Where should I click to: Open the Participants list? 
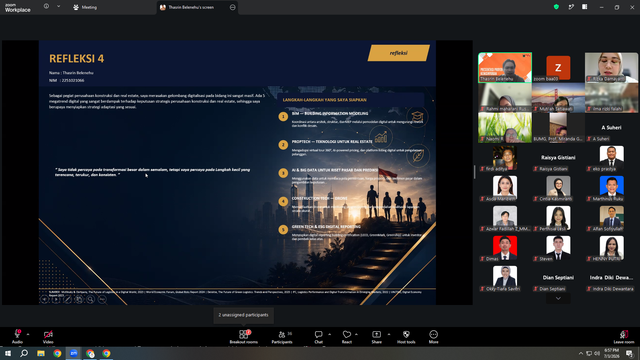point(282,336)
